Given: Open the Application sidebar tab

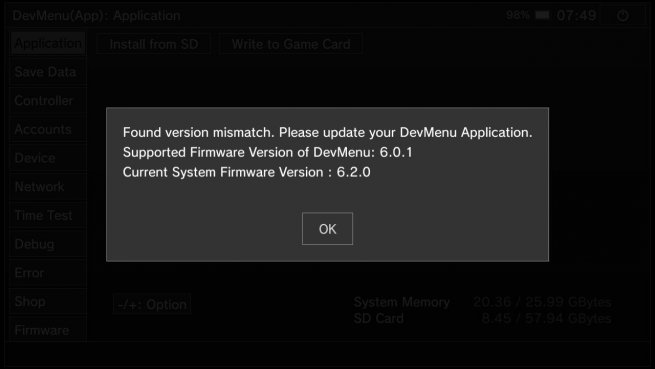Looking at the screenshot, I should pos(48,43).
